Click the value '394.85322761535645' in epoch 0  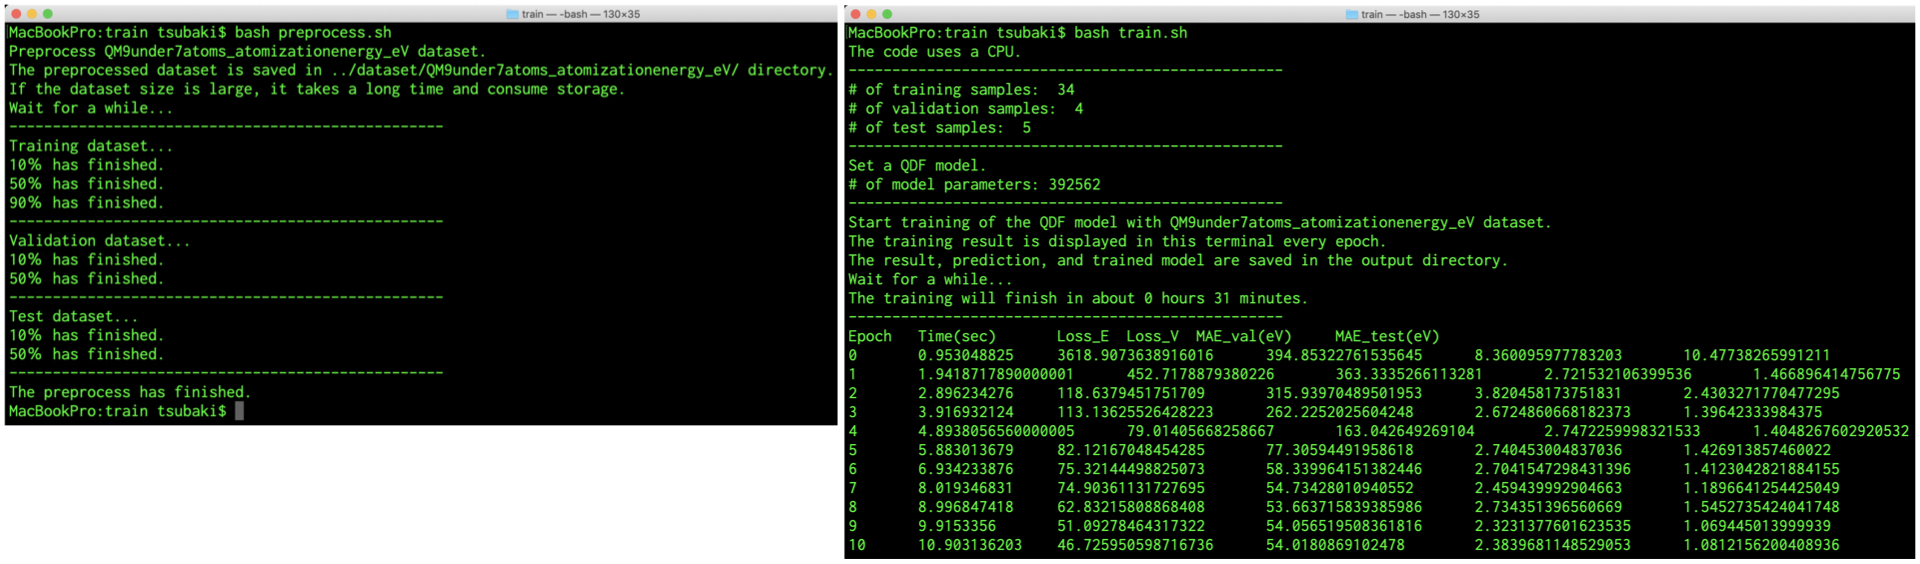1344,356
